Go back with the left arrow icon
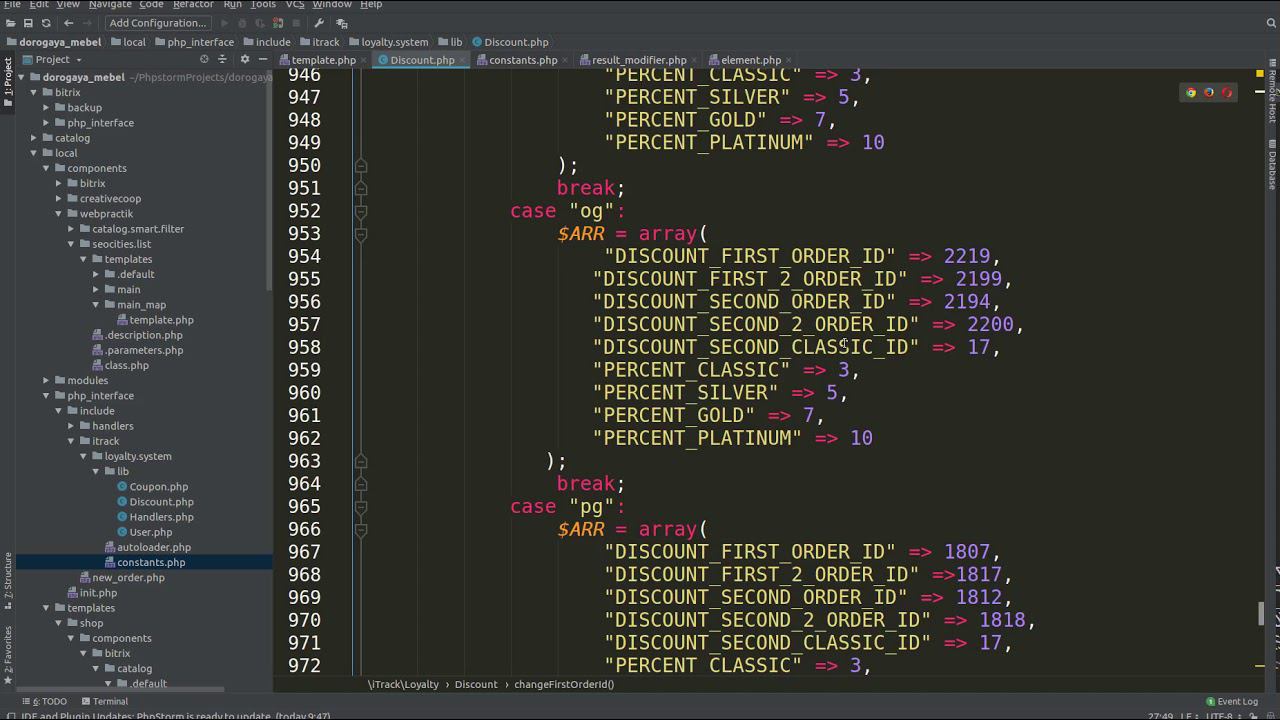Image resolution: width=1280 pixels, height=720 pixels. 68,23
